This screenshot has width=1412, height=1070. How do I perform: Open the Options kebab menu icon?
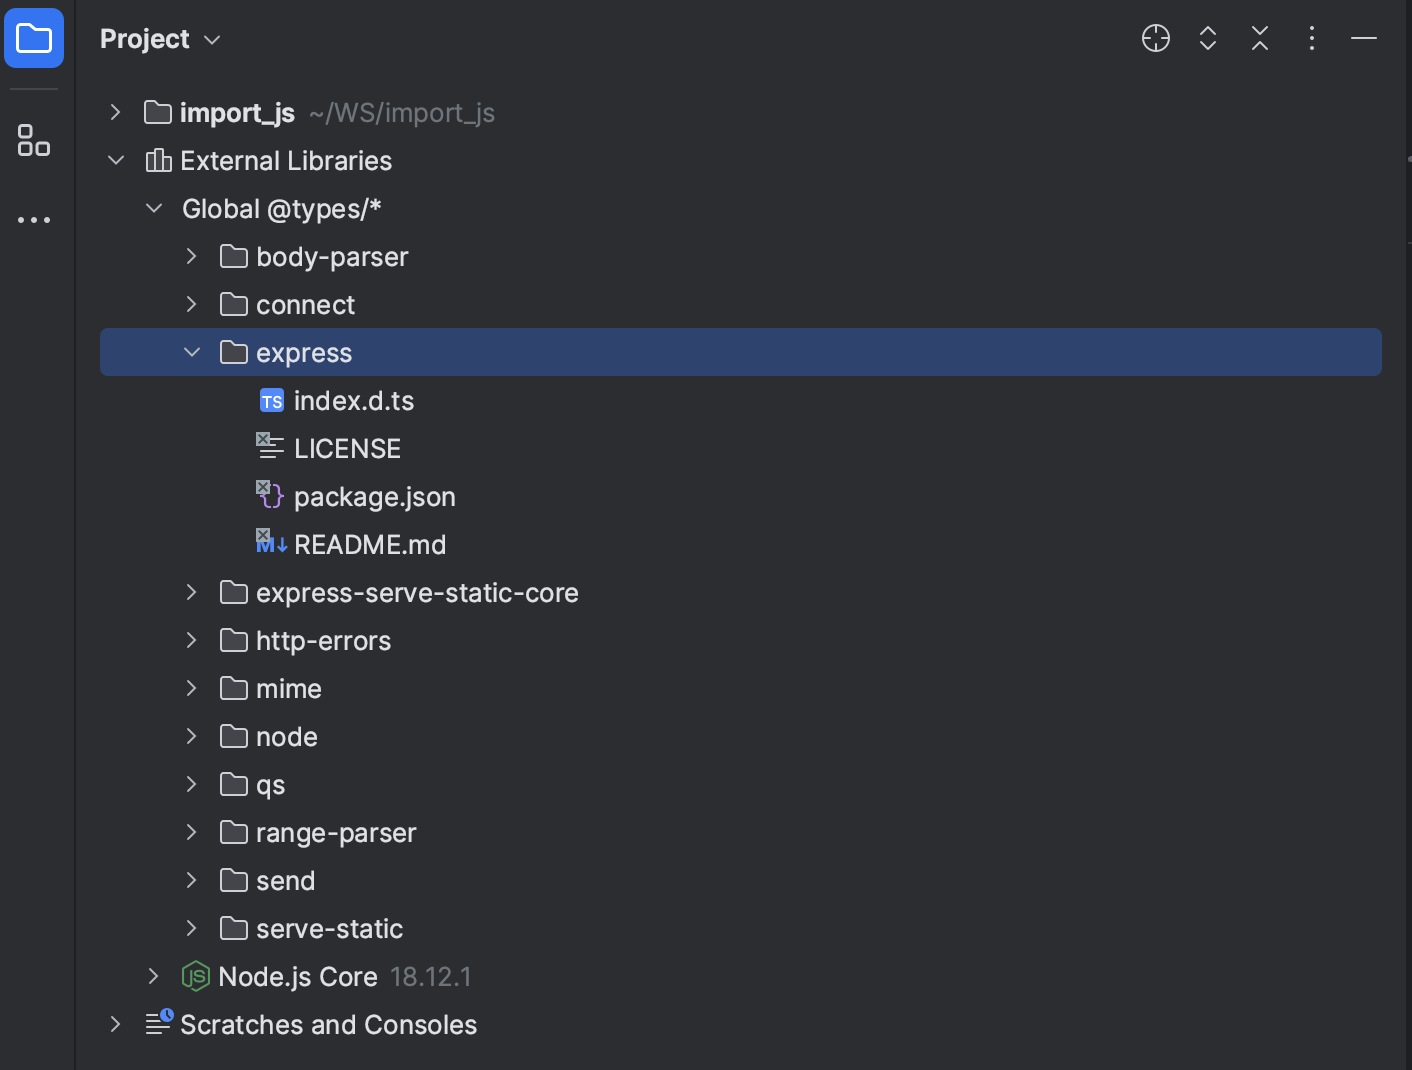click(x=1311, y=38)
